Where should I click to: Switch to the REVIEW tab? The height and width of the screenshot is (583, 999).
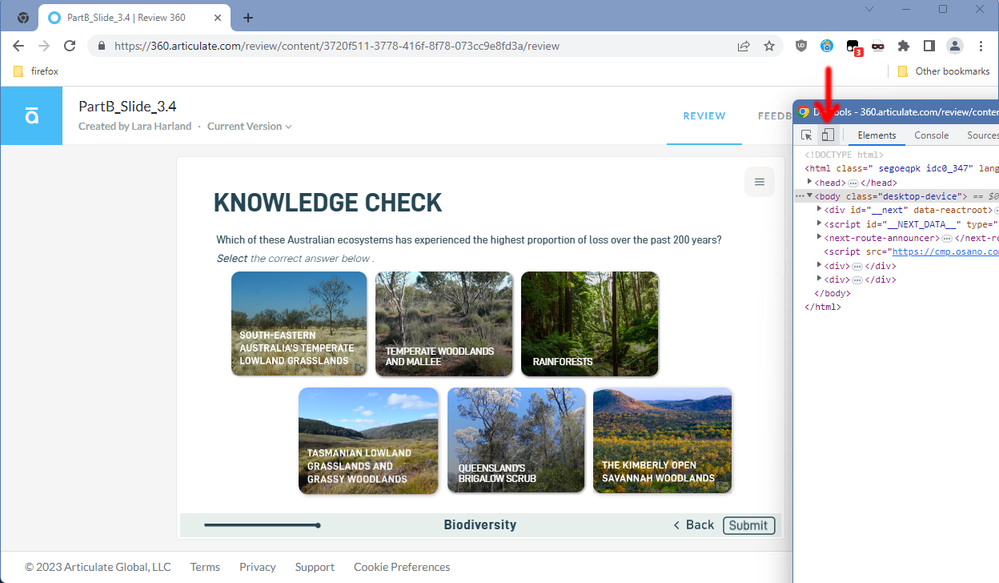[704, 116]
